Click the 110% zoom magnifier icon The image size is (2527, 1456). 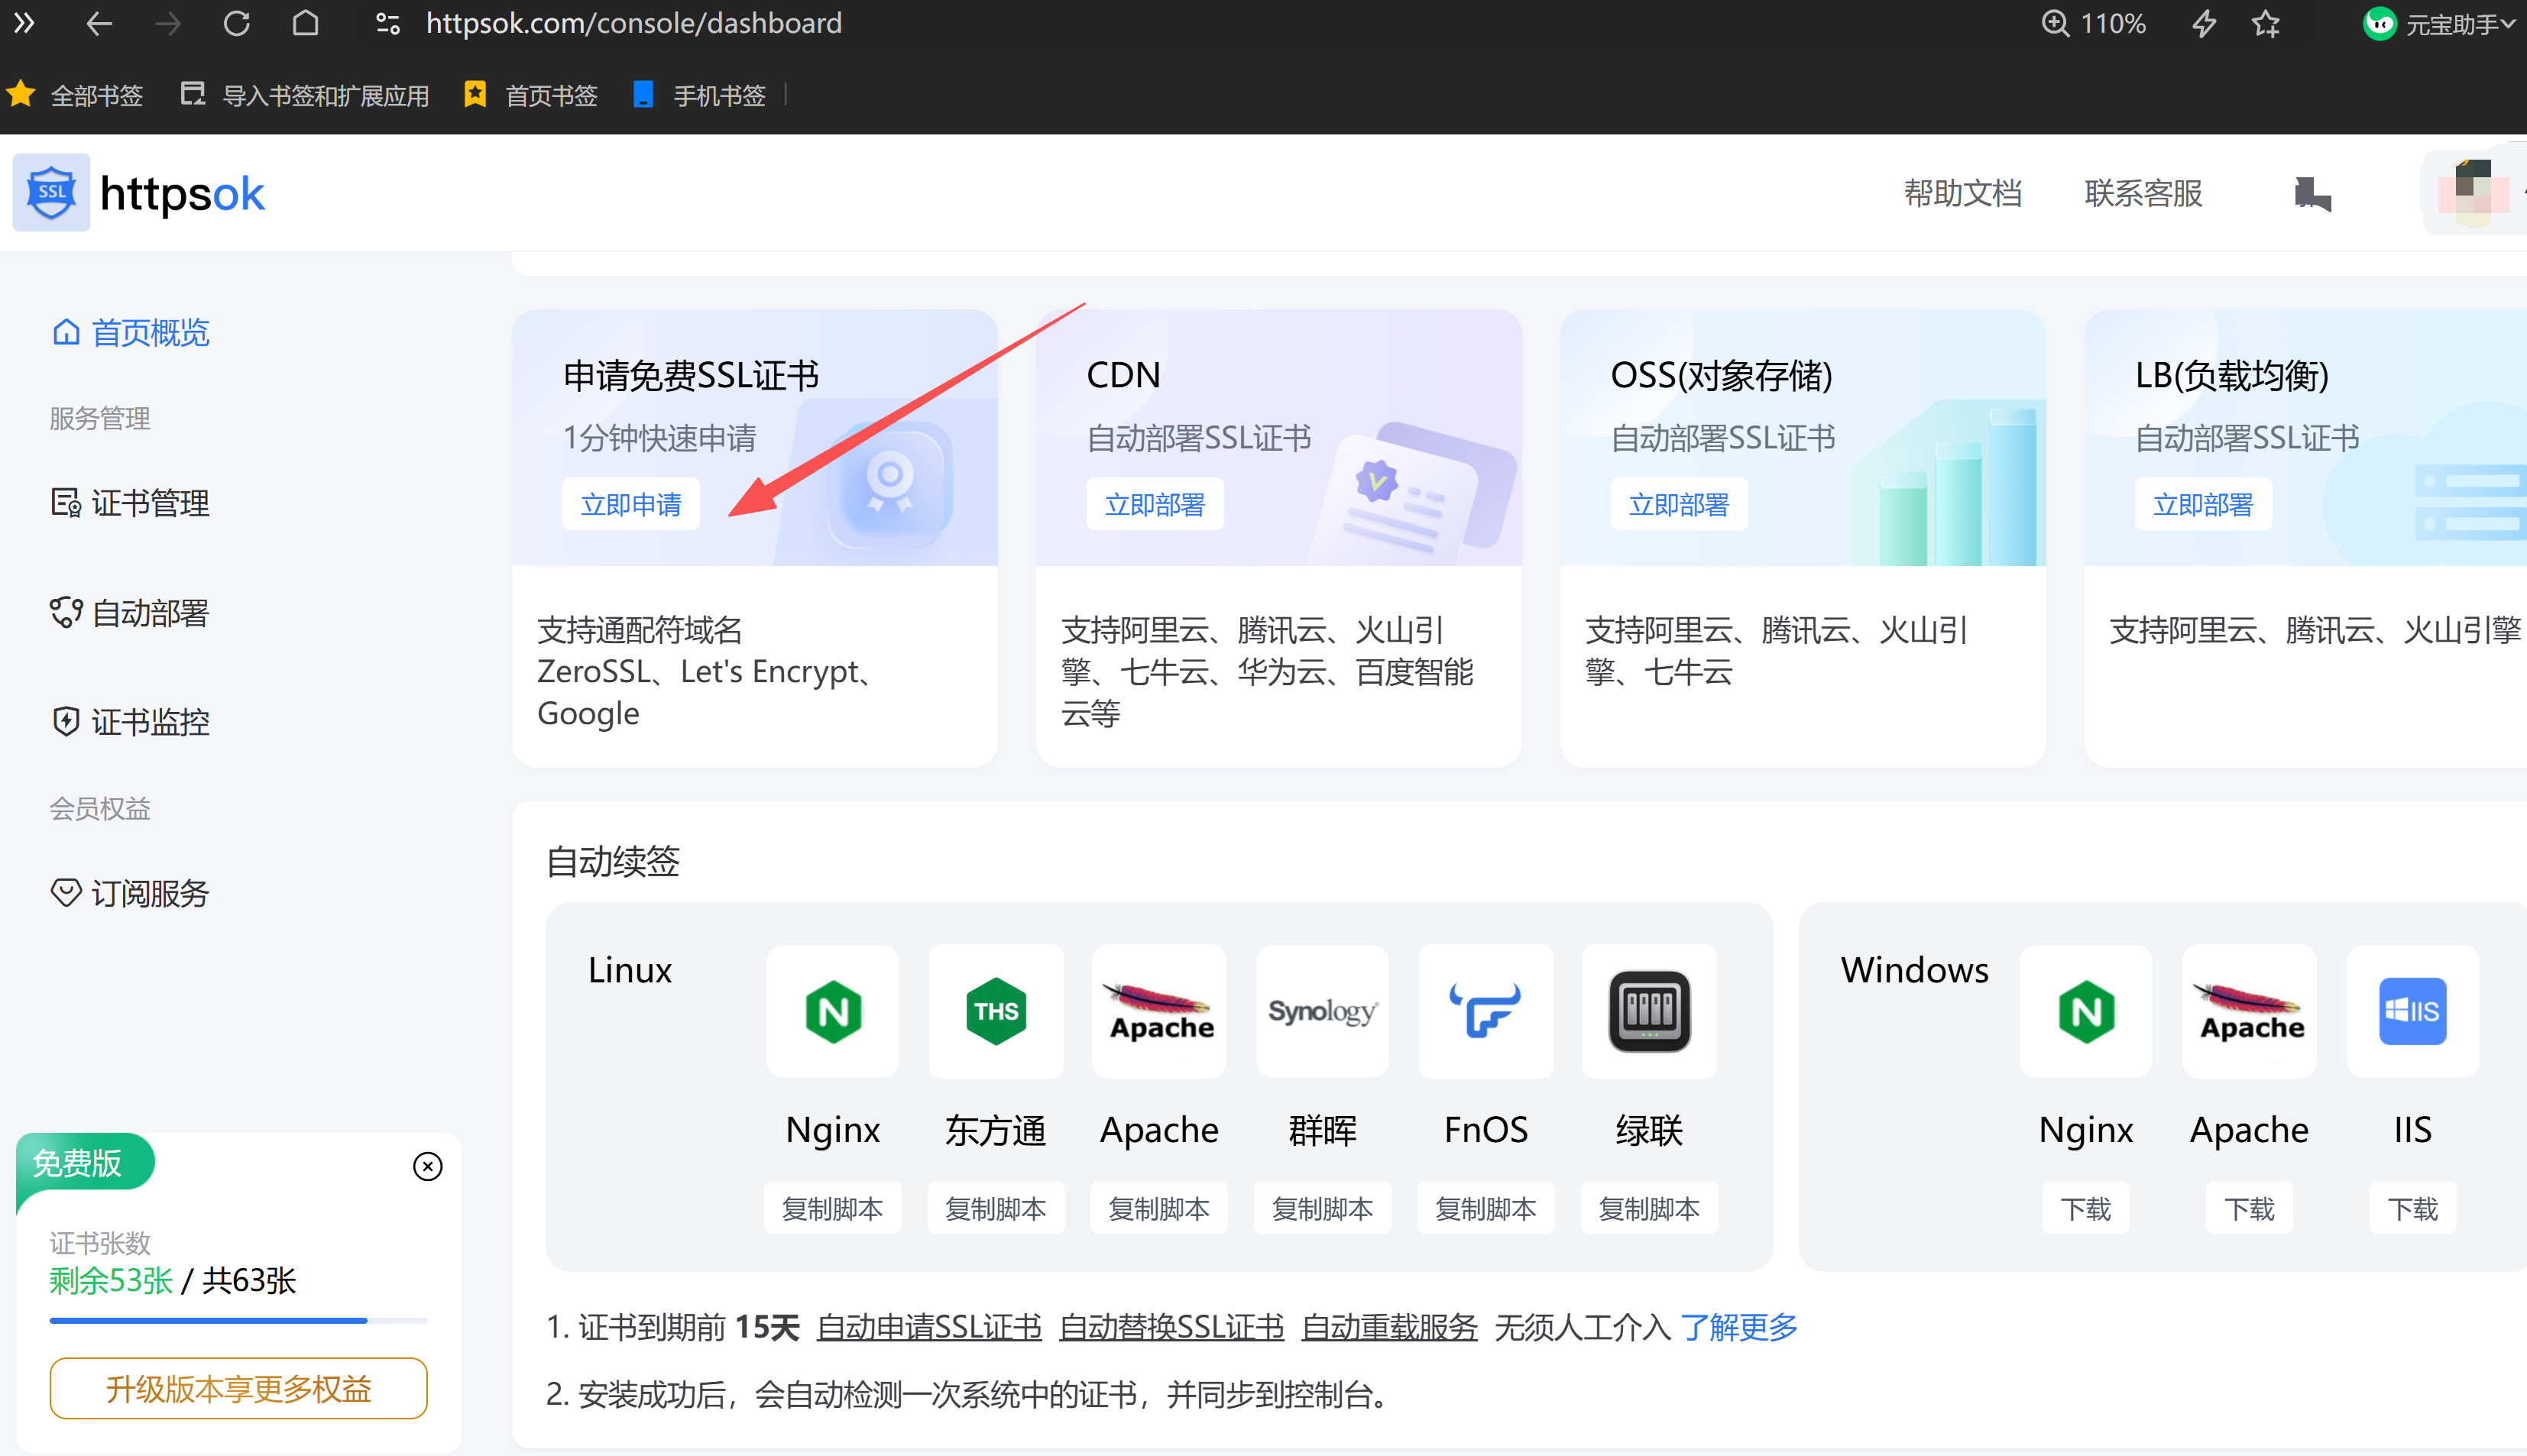tap(2055, 23)
